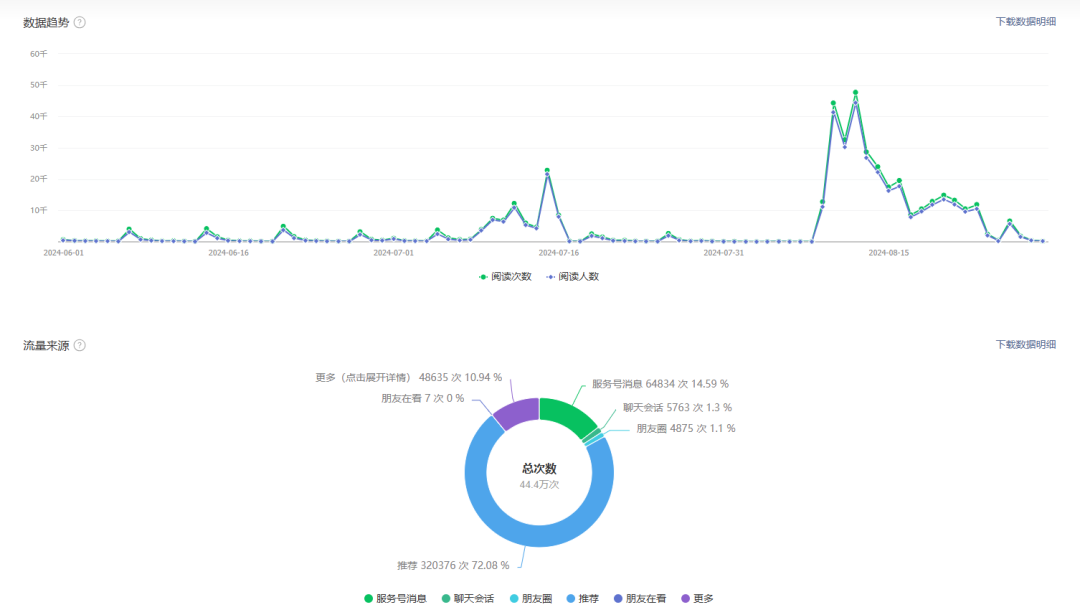
Task: Click the 2024-08-15 x-axis date label
Action: pos(889,253)
